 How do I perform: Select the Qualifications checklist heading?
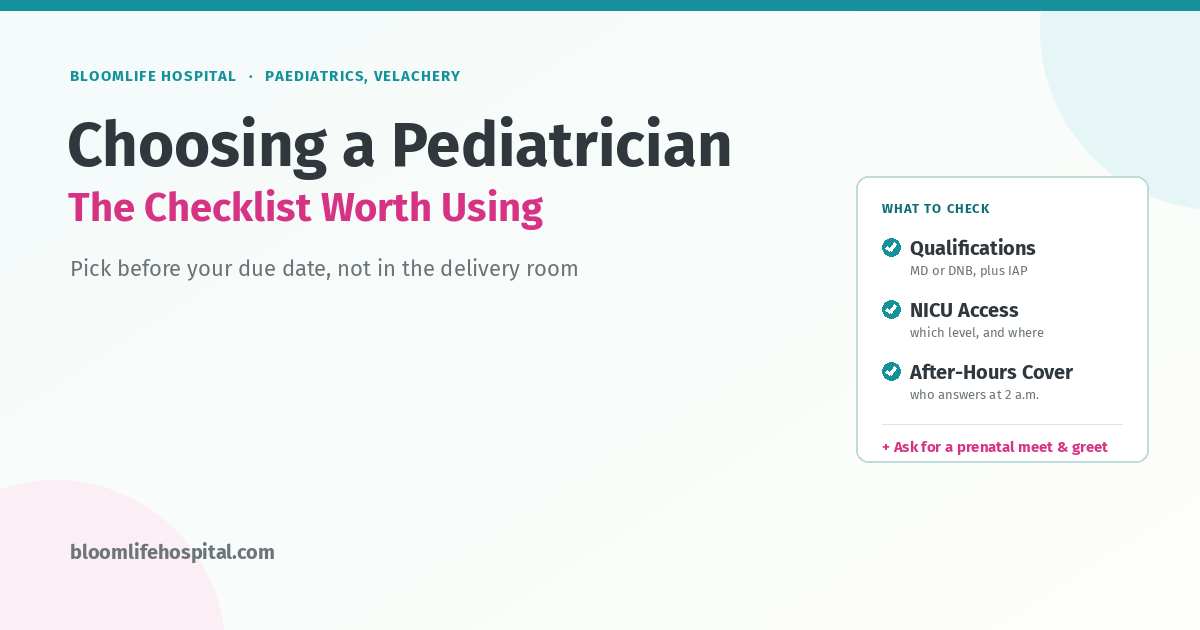972,248
